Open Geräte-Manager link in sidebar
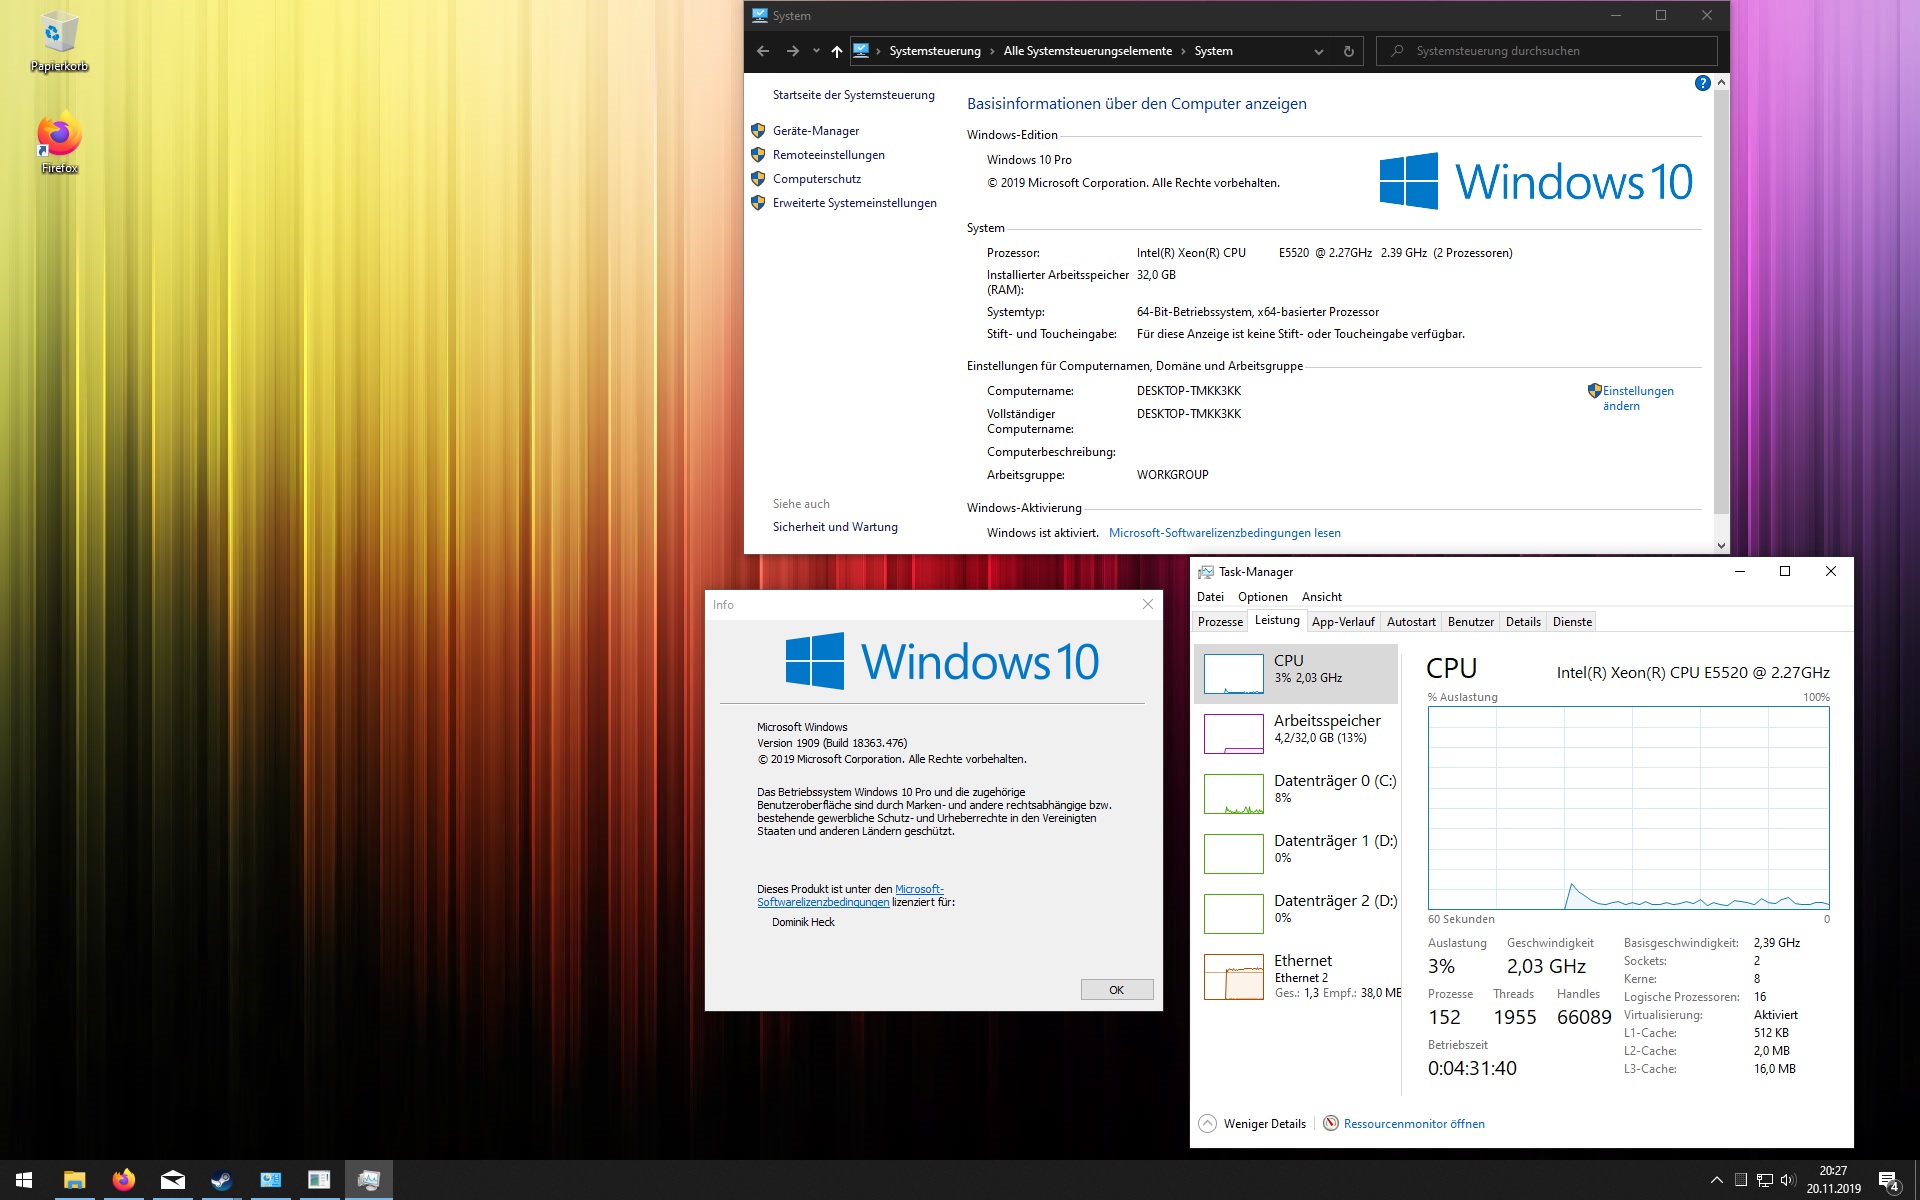This screenshot has width=1920, height=1200. tap(815, 131)
